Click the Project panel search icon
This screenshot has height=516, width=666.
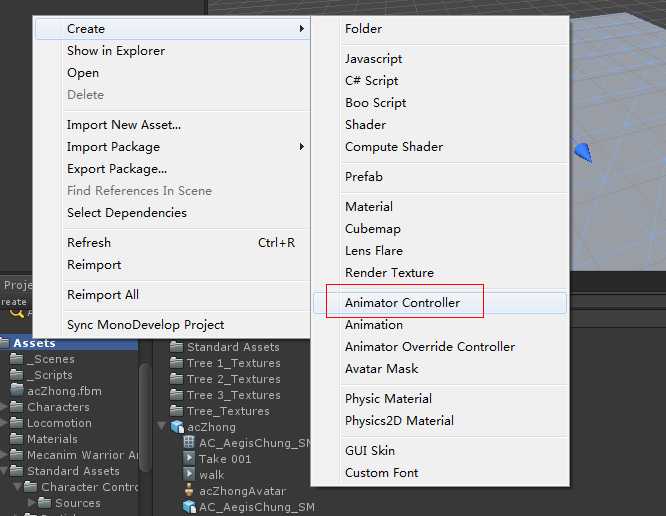pyautogui.click(x=17, y=314)
